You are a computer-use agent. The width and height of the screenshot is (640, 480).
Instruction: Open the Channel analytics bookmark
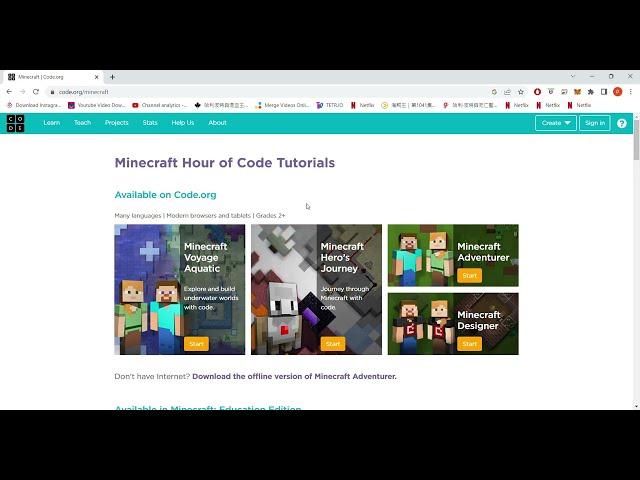[x=160, y=105]
